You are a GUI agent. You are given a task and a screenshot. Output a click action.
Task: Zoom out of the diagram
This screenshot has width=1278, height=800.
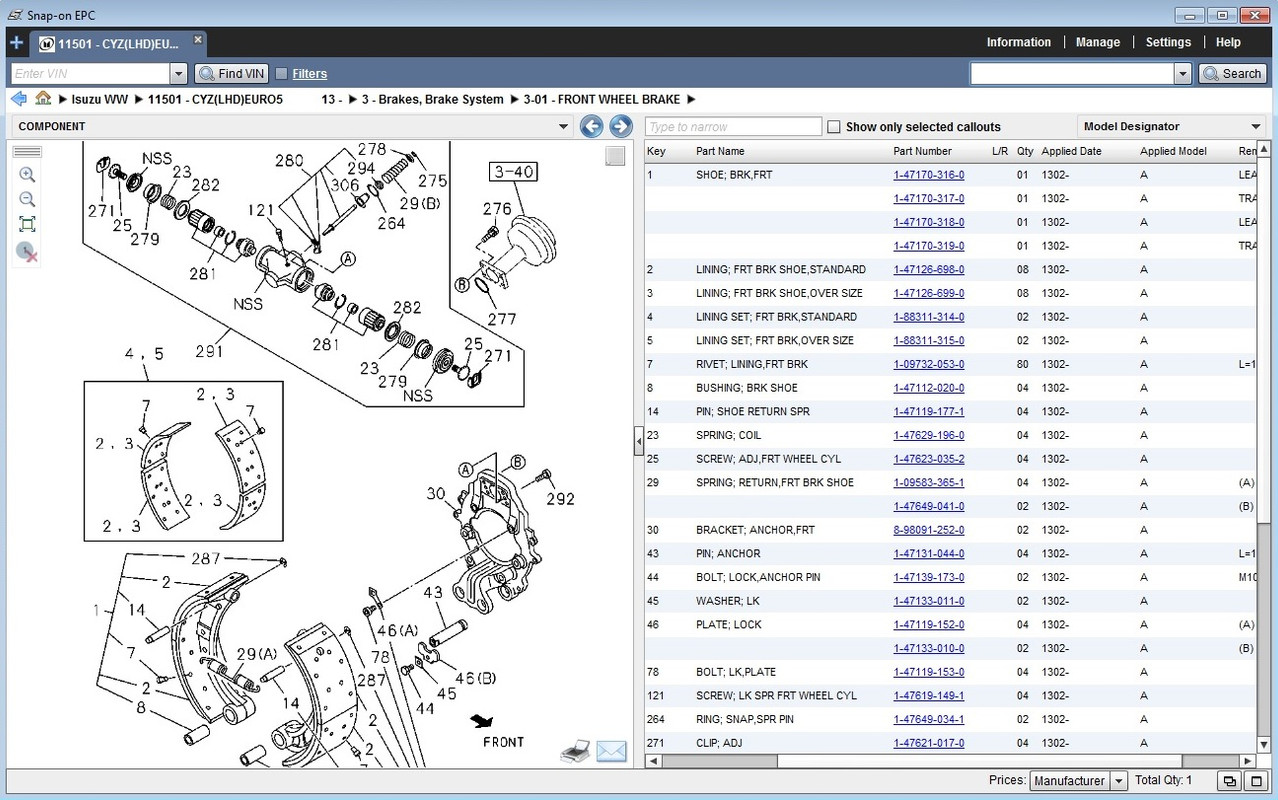(27, 199)
